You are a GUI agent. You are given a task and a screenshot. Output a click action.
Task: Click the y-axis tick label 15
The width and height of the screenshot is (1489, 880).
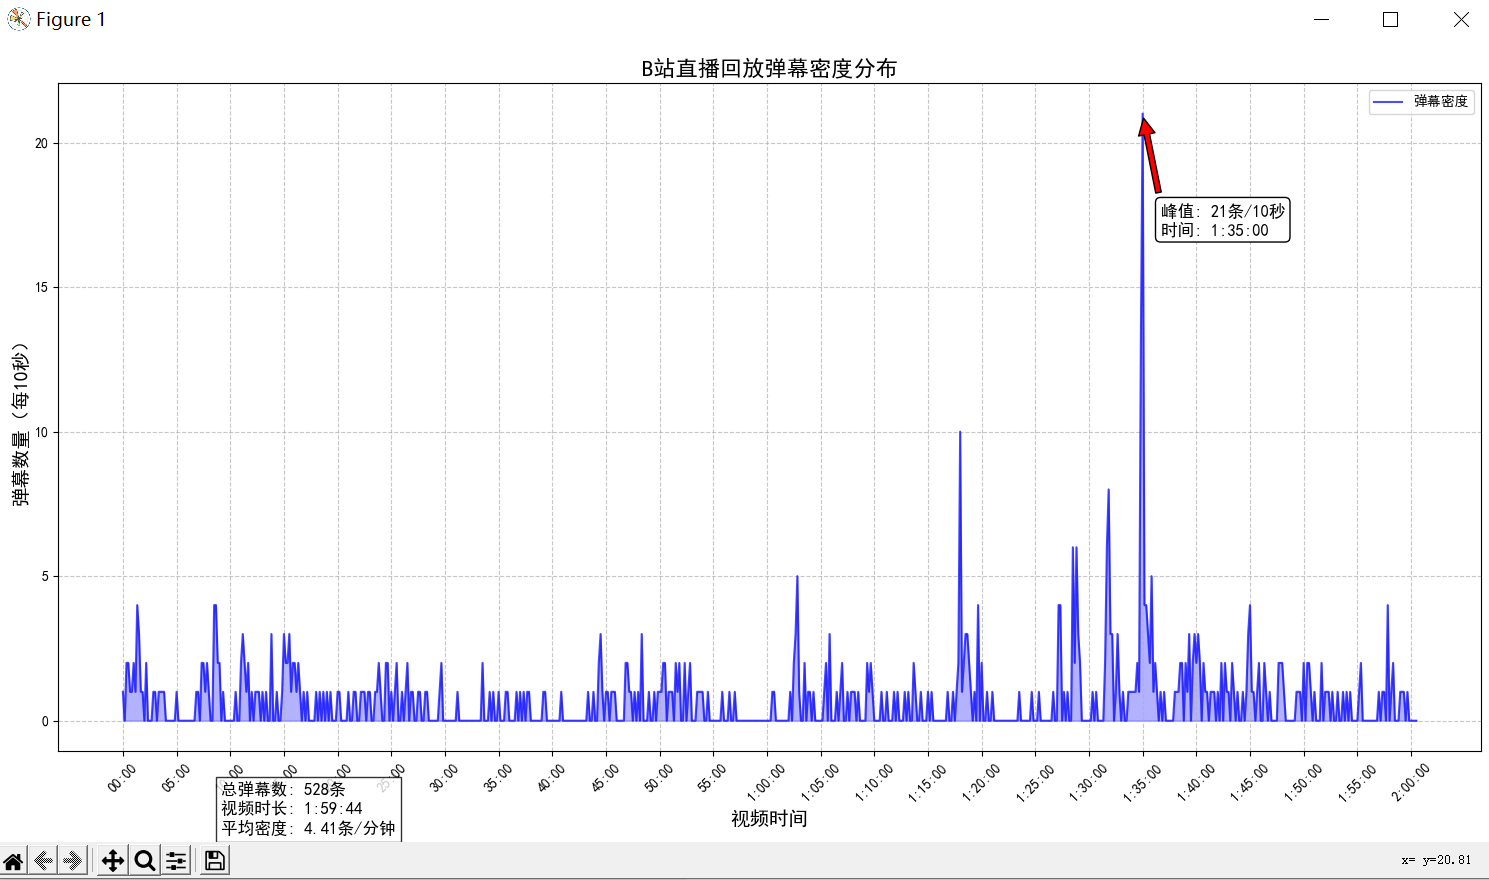[x=41, y=287]
